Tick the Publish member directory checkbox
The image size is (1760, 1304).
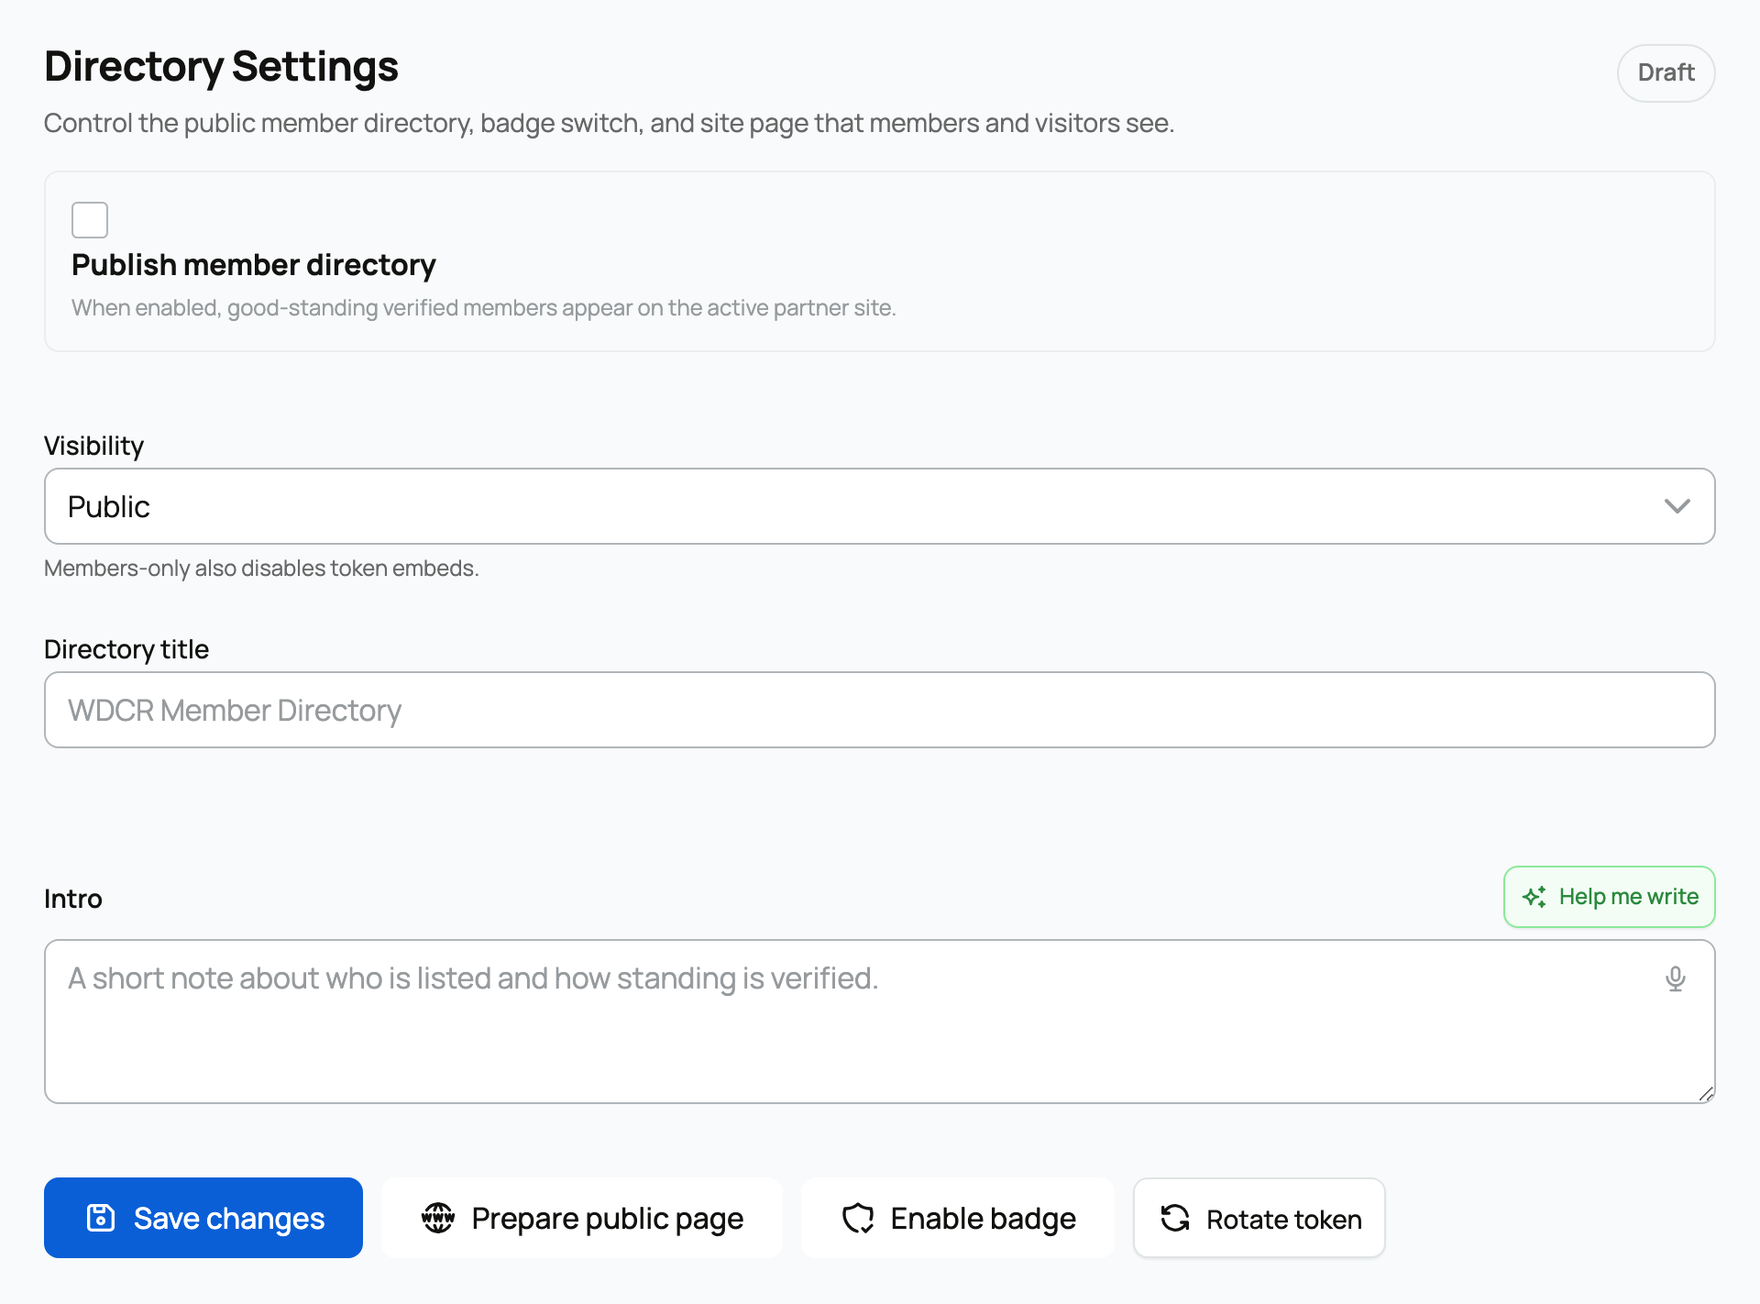(x=90, y=220)
